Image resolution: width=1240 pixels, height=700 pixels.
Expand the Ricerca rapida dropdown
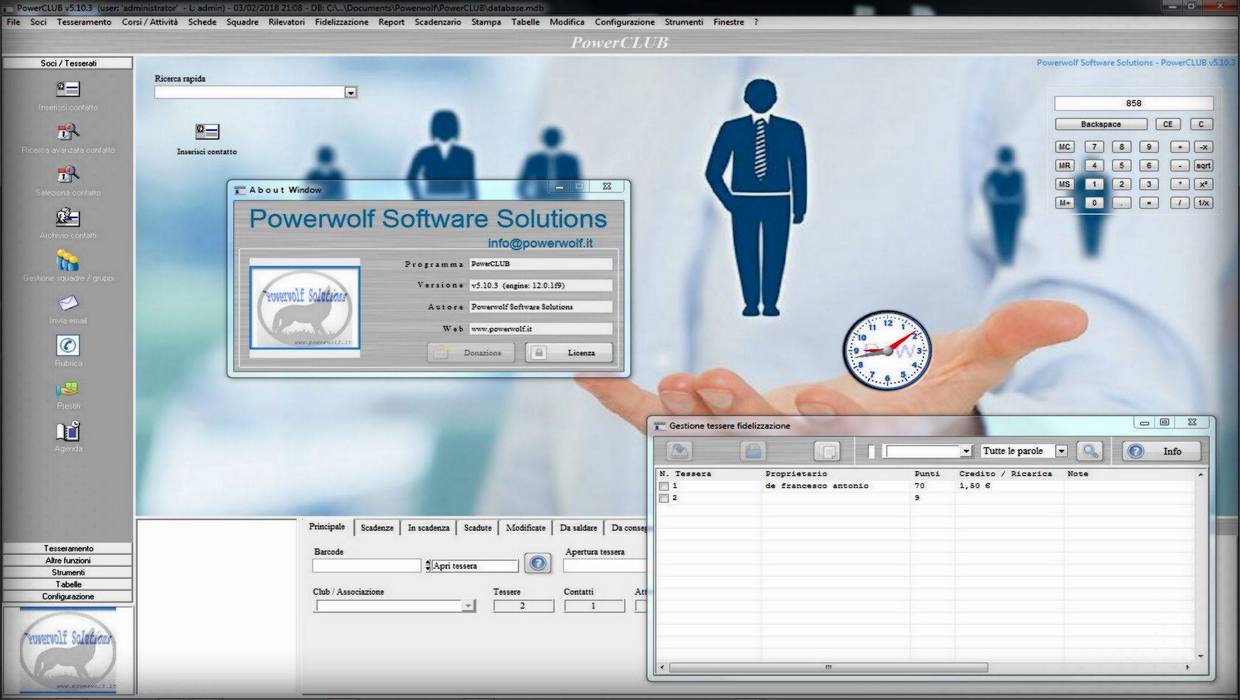[350, 92]
